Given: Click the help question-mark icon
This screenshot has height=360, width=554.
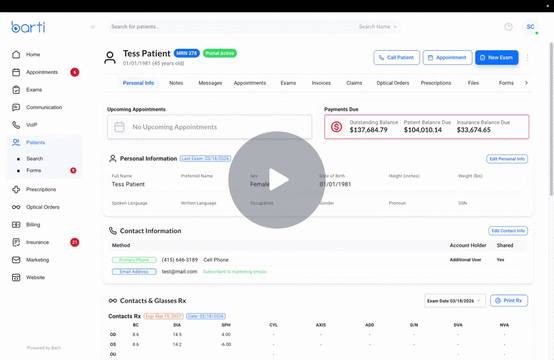Looking at the screenshot, I should click(x=508, y=27).
